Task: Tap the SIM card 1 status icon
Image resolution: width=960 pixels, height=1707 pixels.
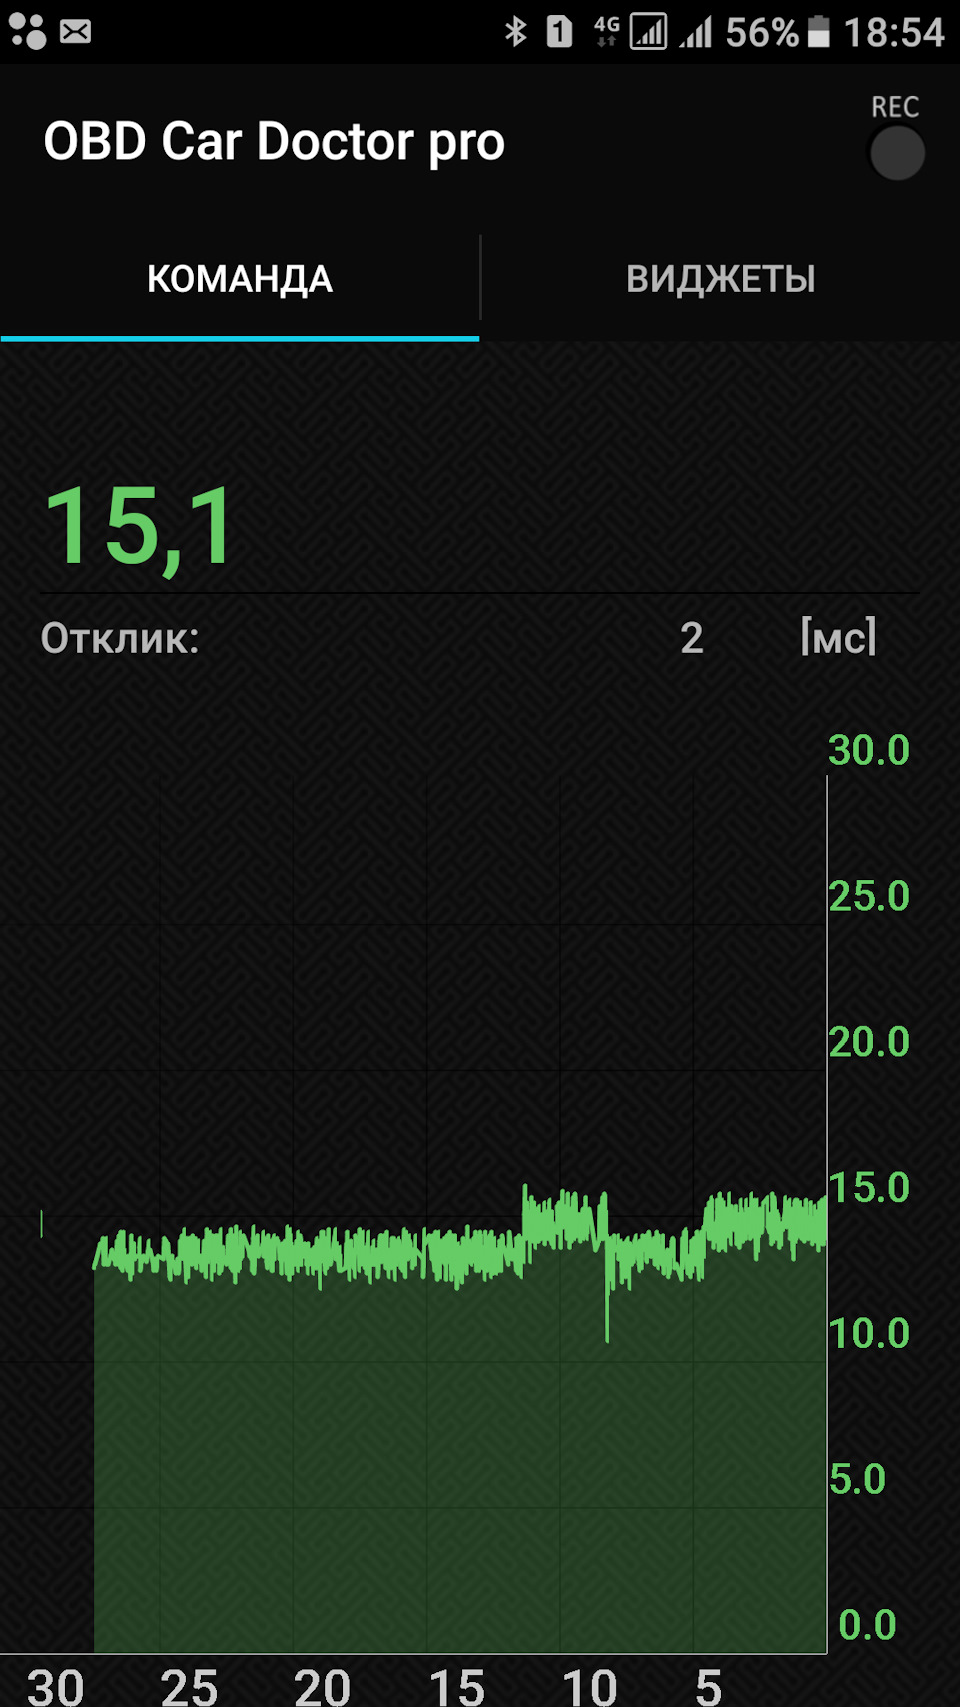Action: pos(560,32)
